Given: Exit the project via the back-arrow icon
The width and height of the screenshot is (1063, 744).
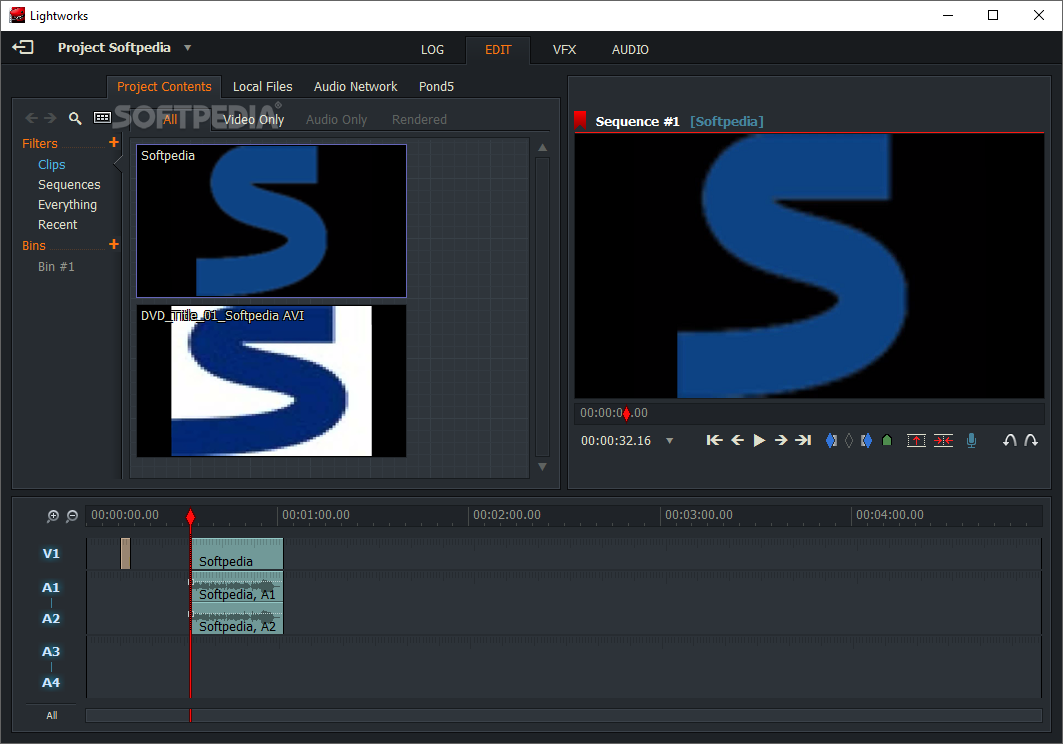Looking at the screenshot, I should coord(23,47).
